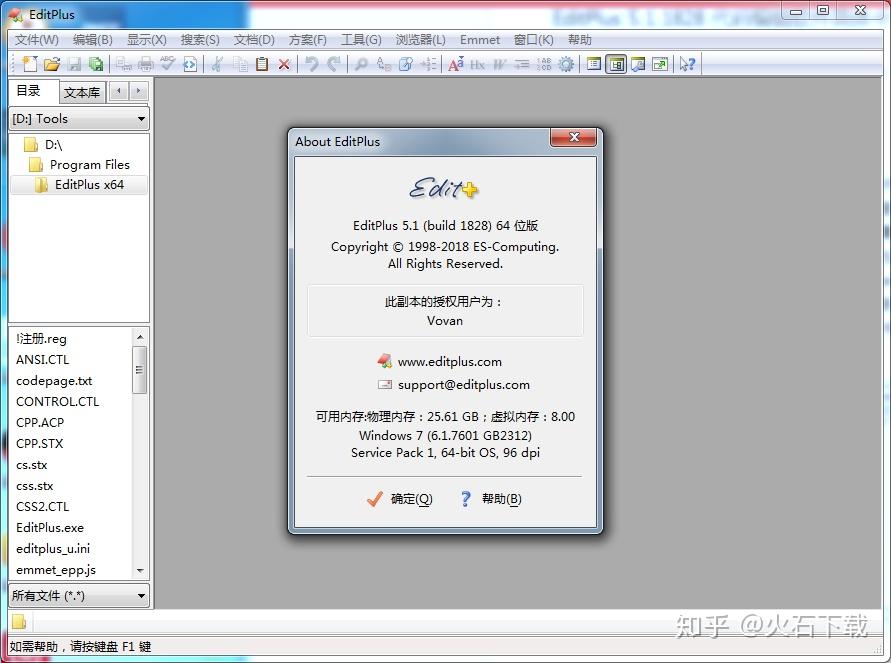Click the New document toolbar icon
Viewport: 891px width, 663px height.
pos(30,64)
